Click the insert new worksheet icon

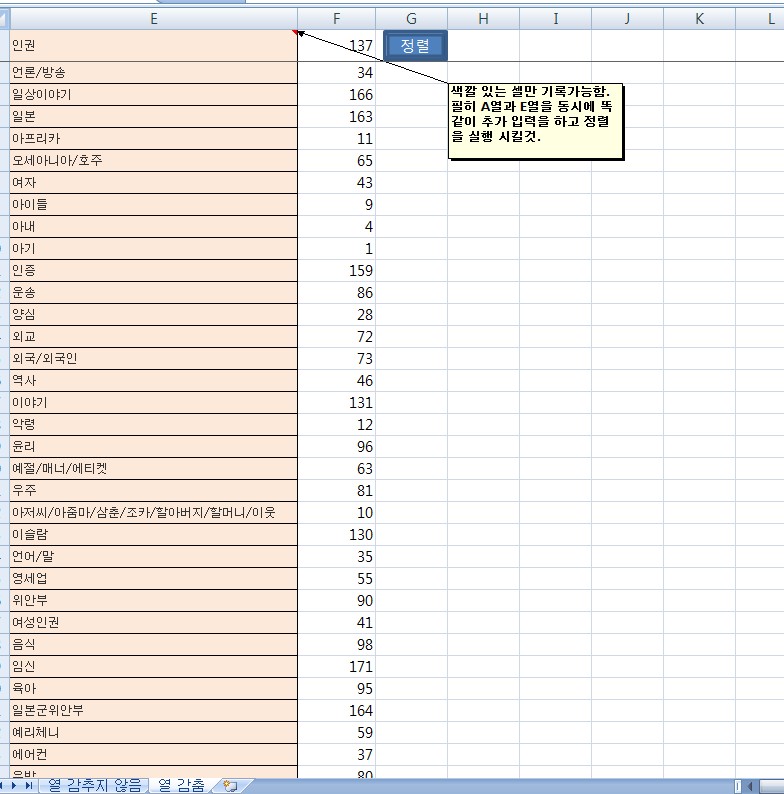(230, 786)
